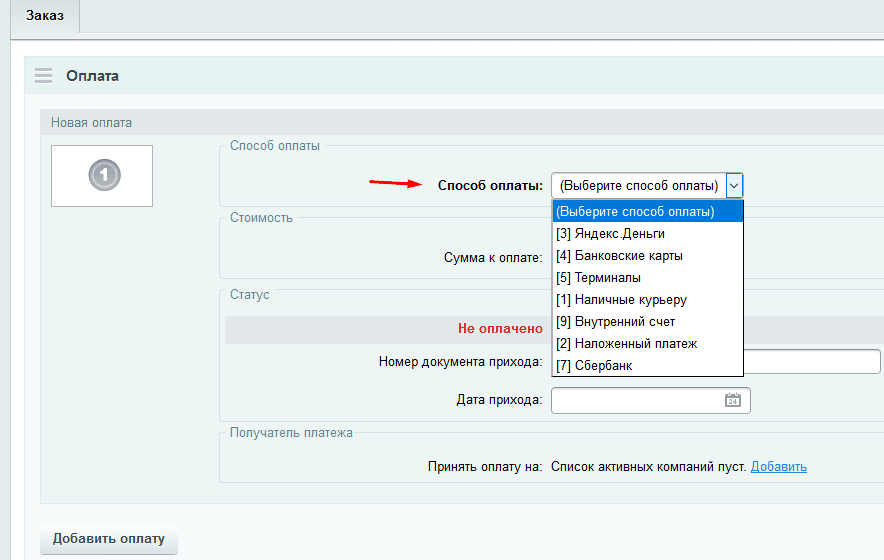Pick [1] Наличные курьеру payment method

click(x=621, y=299)
